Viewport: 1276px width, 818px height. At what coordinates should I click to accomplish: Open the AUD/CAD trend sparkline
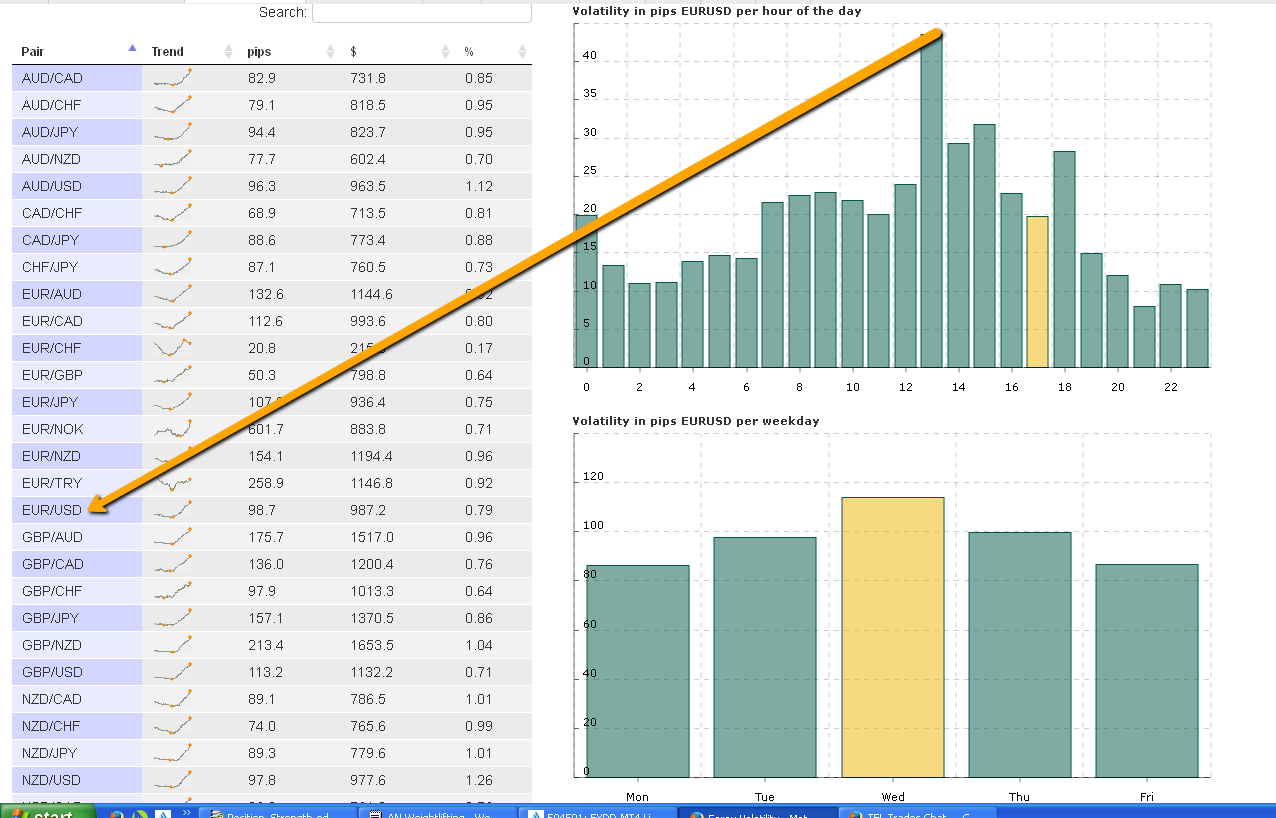click(172, 78)
